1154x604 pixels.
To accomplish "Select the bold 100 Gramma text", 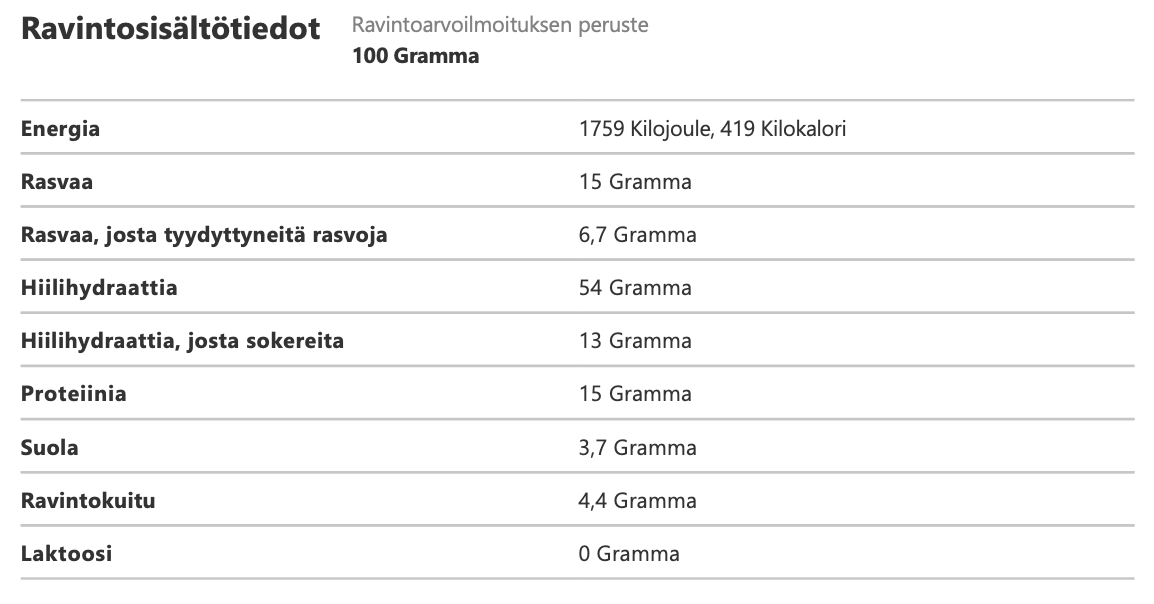I will click(x=415, y=56).
